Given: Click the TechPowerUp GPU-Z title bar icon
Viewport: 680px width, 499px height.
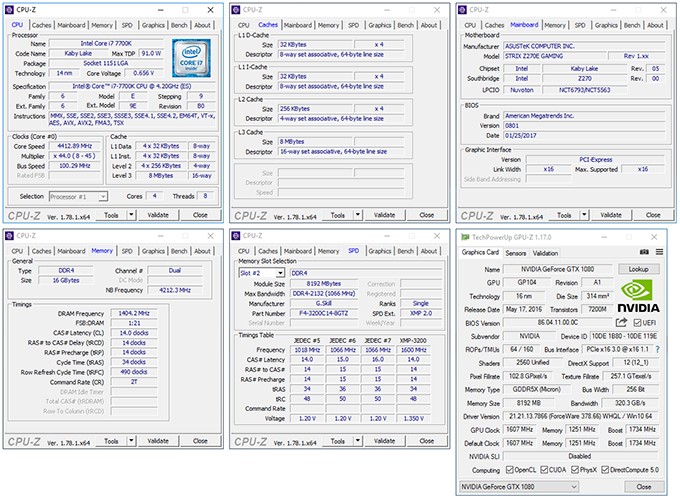Looking at the screenshot, I should click(463, 236).
